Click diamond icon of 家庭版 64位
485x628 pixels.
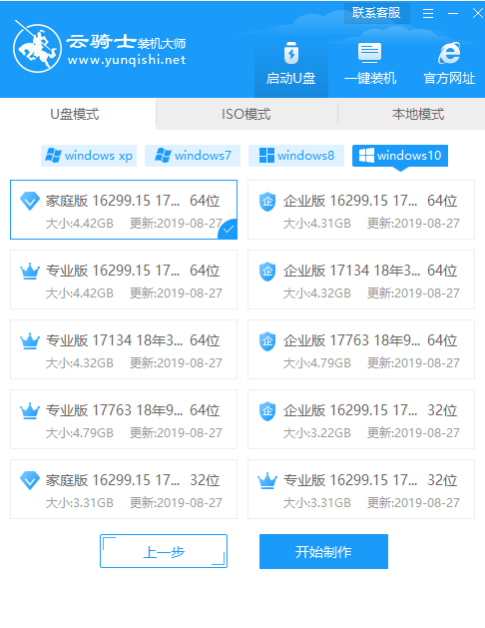click(30, 201)
